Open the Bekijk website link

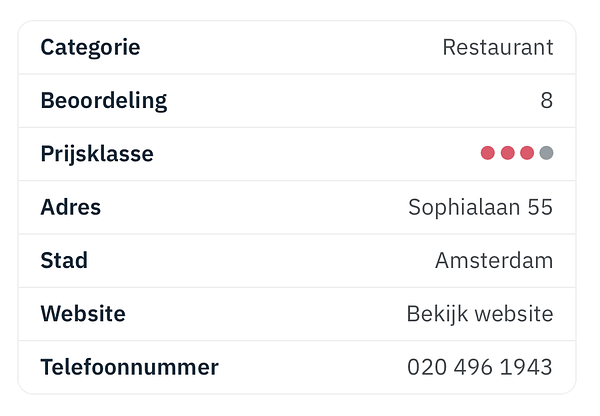(x=479, y=314)
